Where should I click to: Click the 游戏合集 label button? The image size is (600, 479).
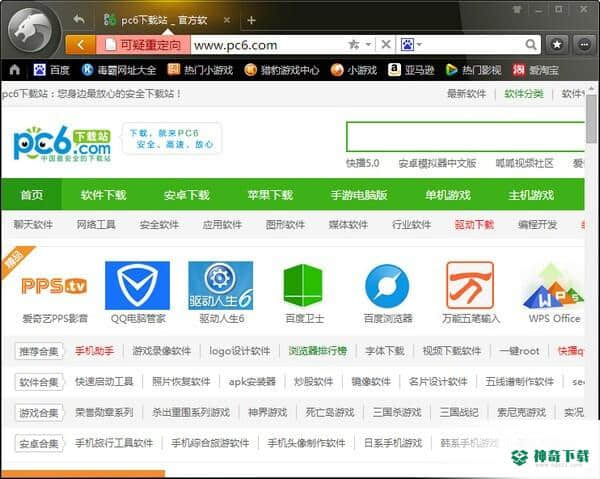[x=39, y=413]
